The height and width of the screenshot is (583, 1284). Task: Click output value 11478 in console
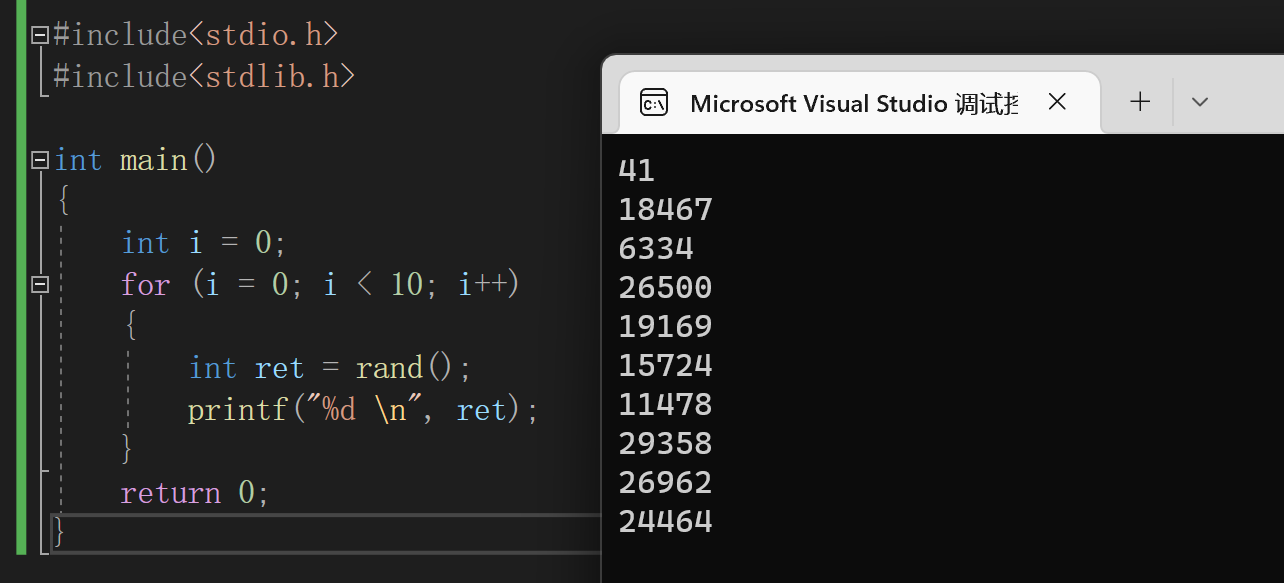pos(666,405)
